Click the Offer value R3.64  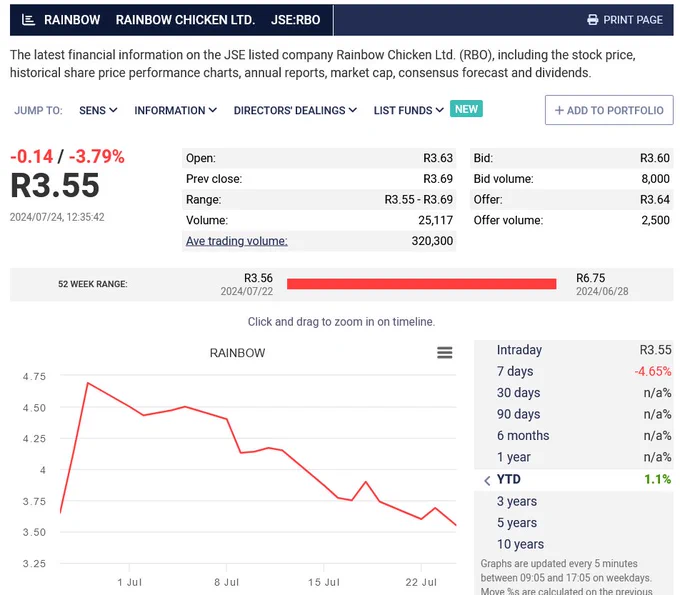click(x=655, y=199)
